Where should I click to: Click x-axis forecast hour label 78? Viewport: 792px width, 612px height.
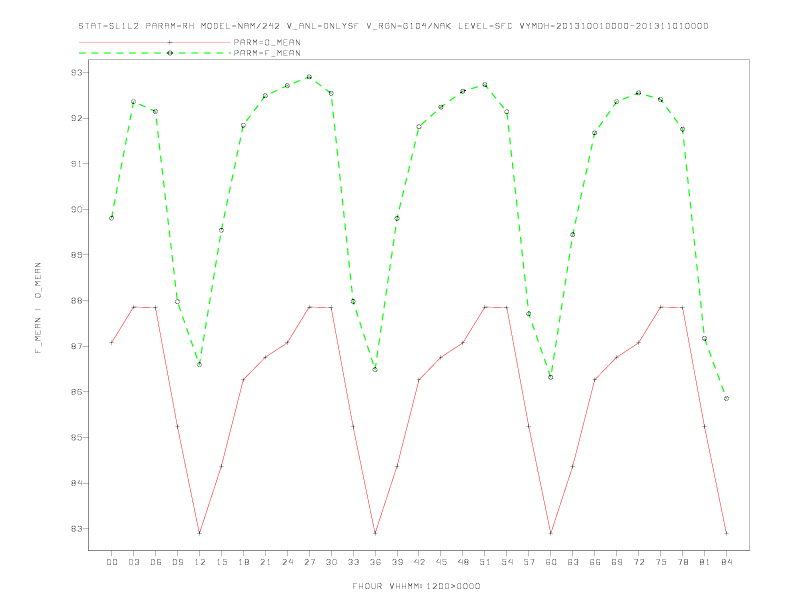pyautogui.click(x=683, y=562)
